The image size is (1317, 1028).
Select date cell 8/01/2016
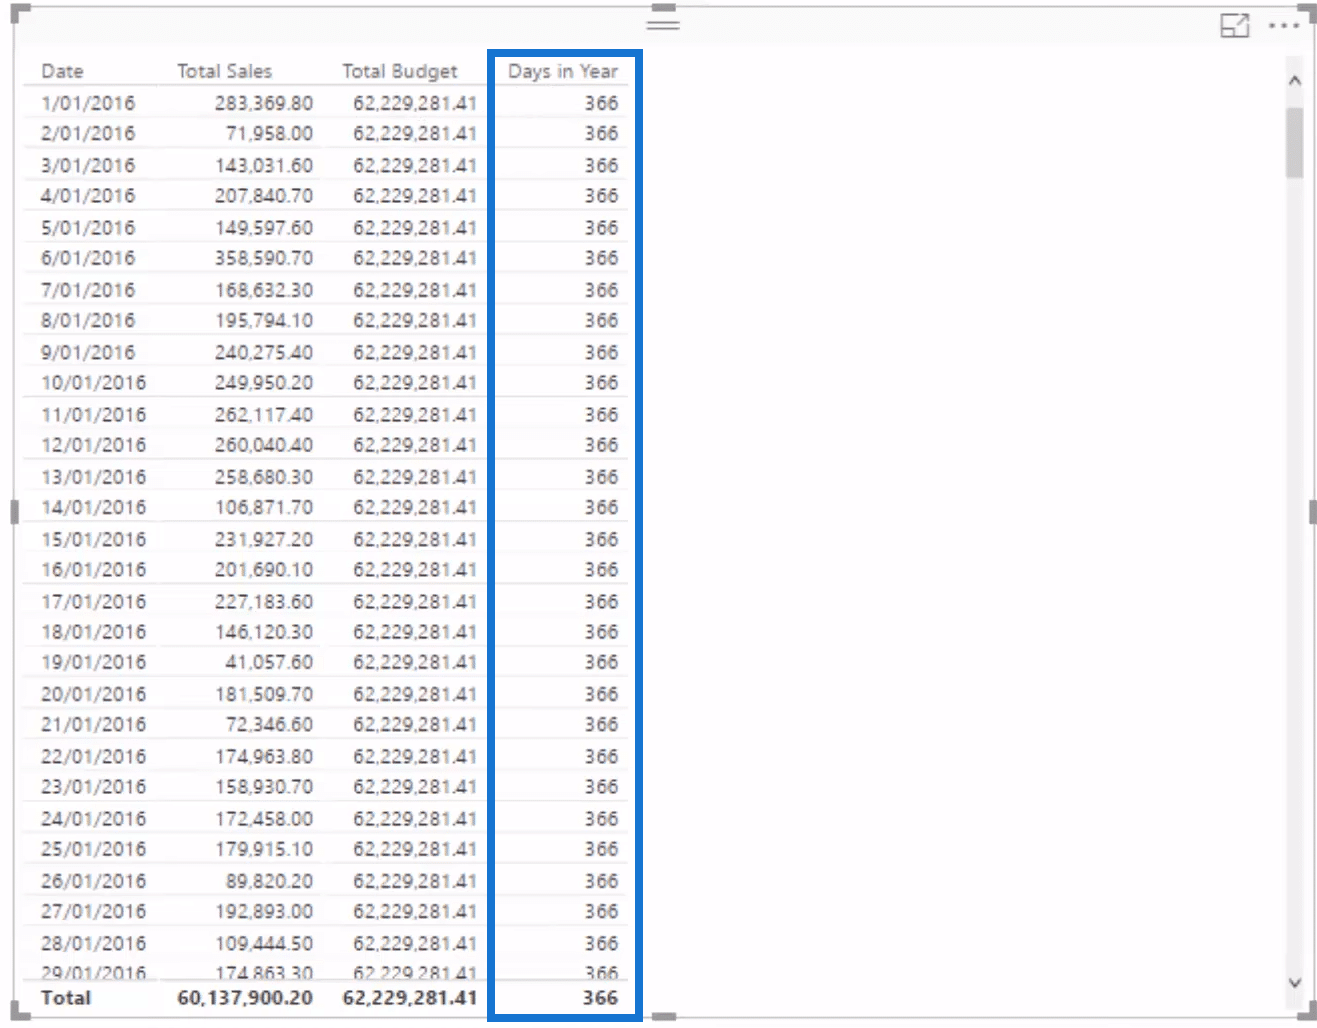[88, 320]
